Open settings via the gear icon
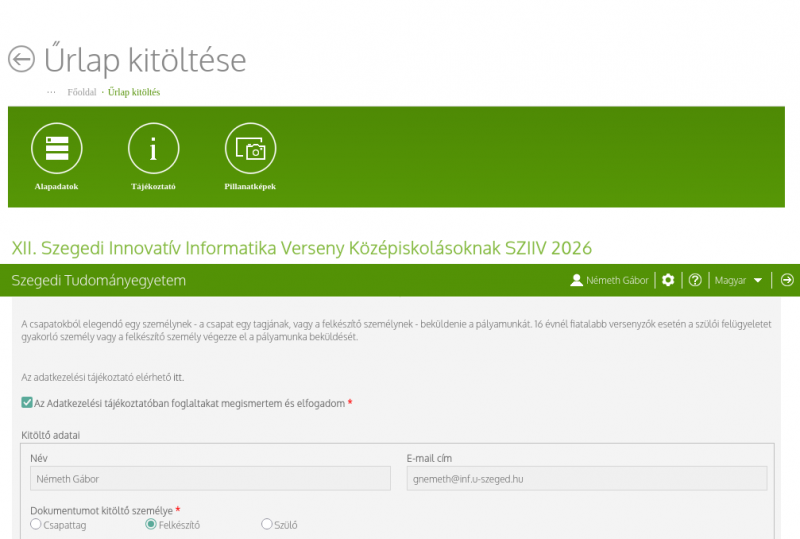 coord(668,280)
